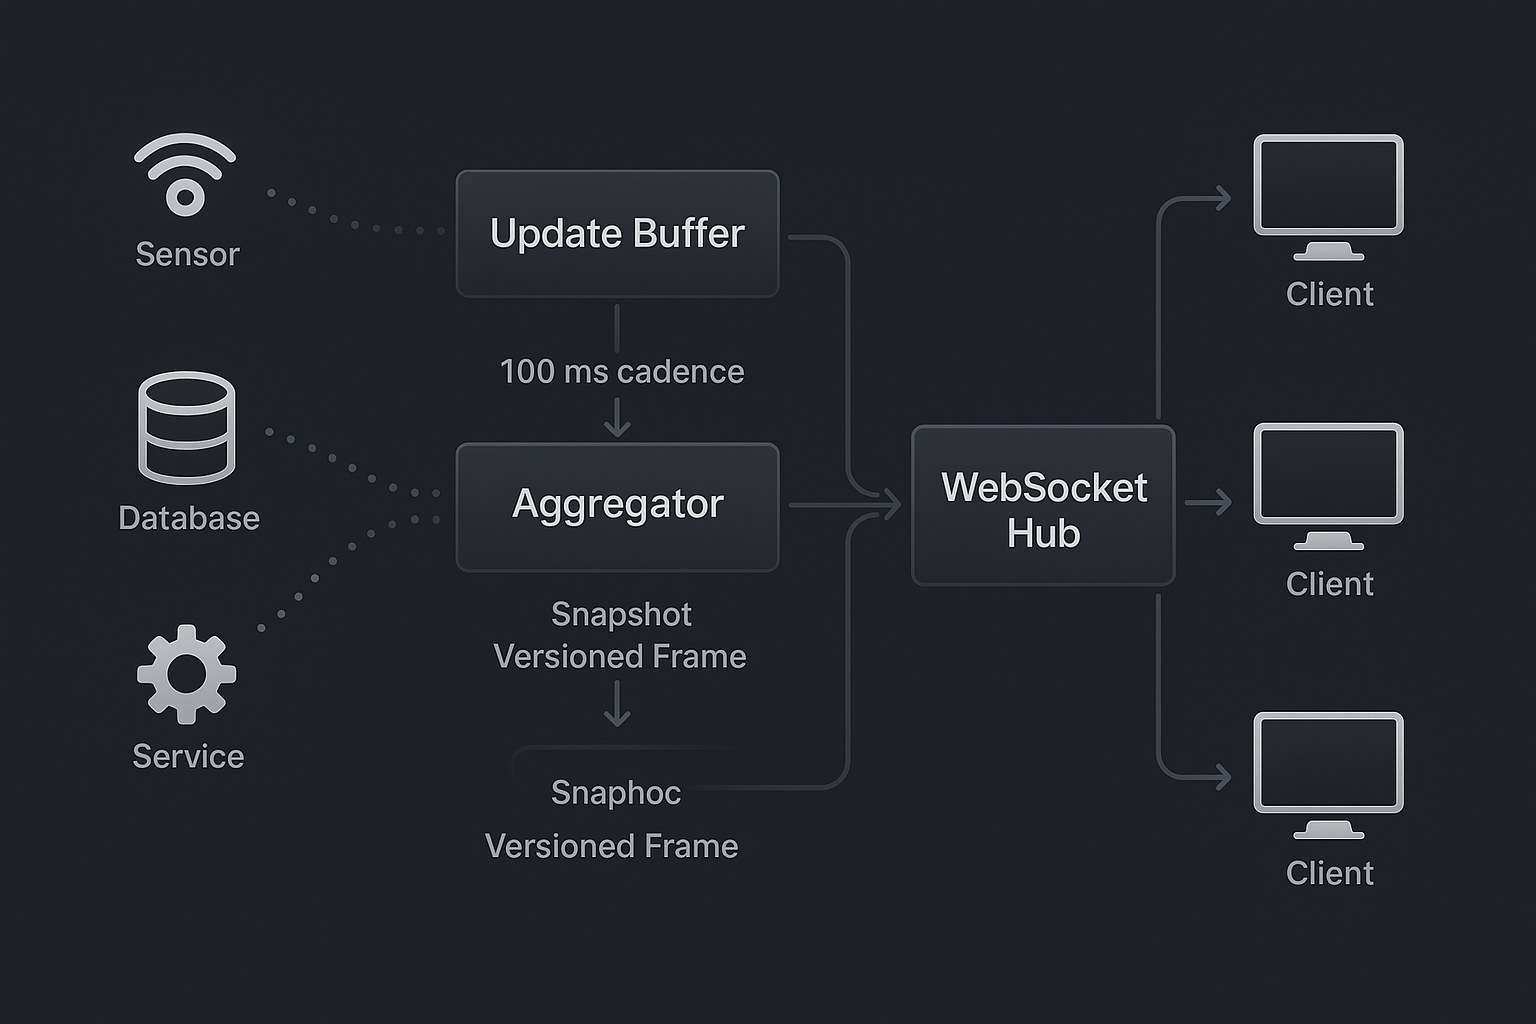This screenshot has height=1024, width=1536.
Task: Click the arrow below Snapshot Versioned Frame
Action: [617, 704]
